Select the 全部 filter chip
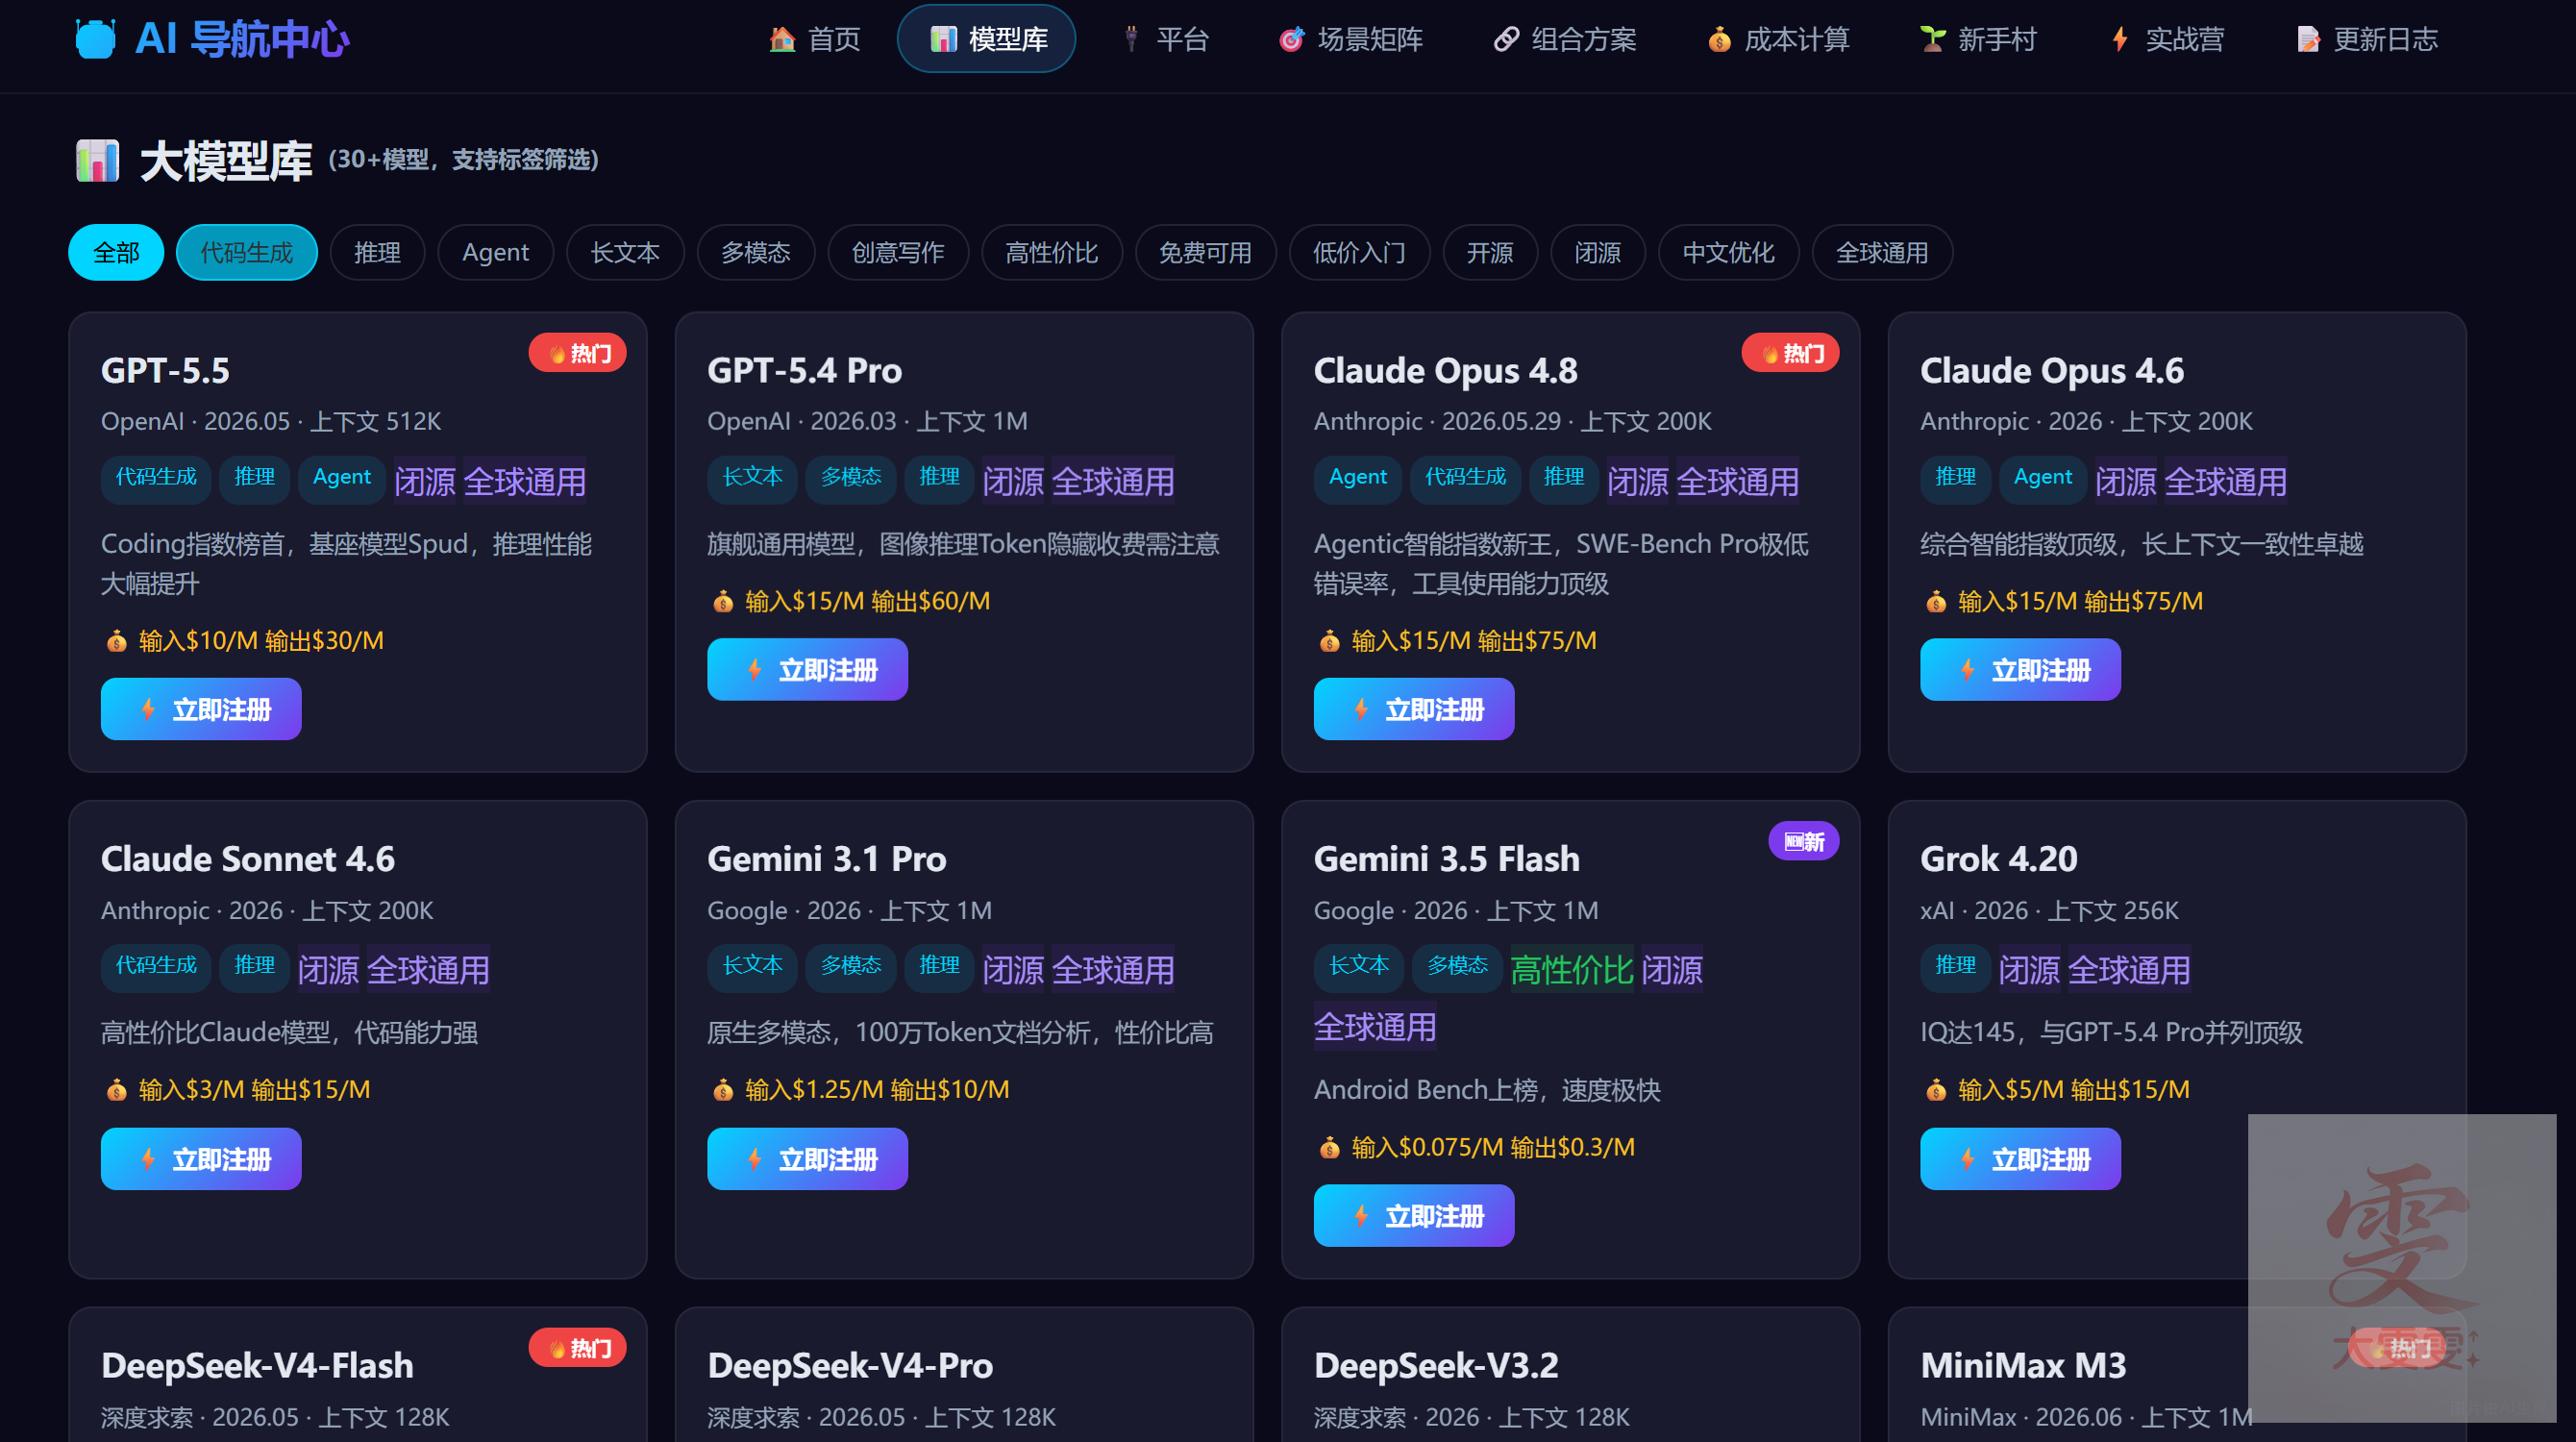The width and height of the screenshot is (2576, 1442). coord(116,253)
